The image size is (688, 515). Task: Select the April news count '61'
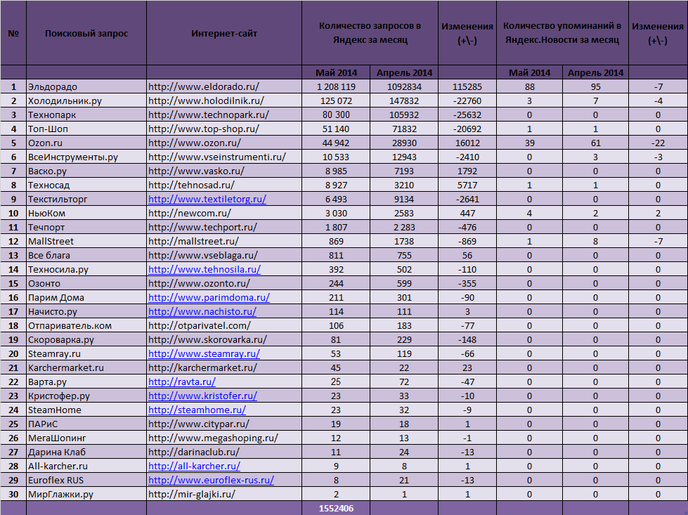point(595,143)
